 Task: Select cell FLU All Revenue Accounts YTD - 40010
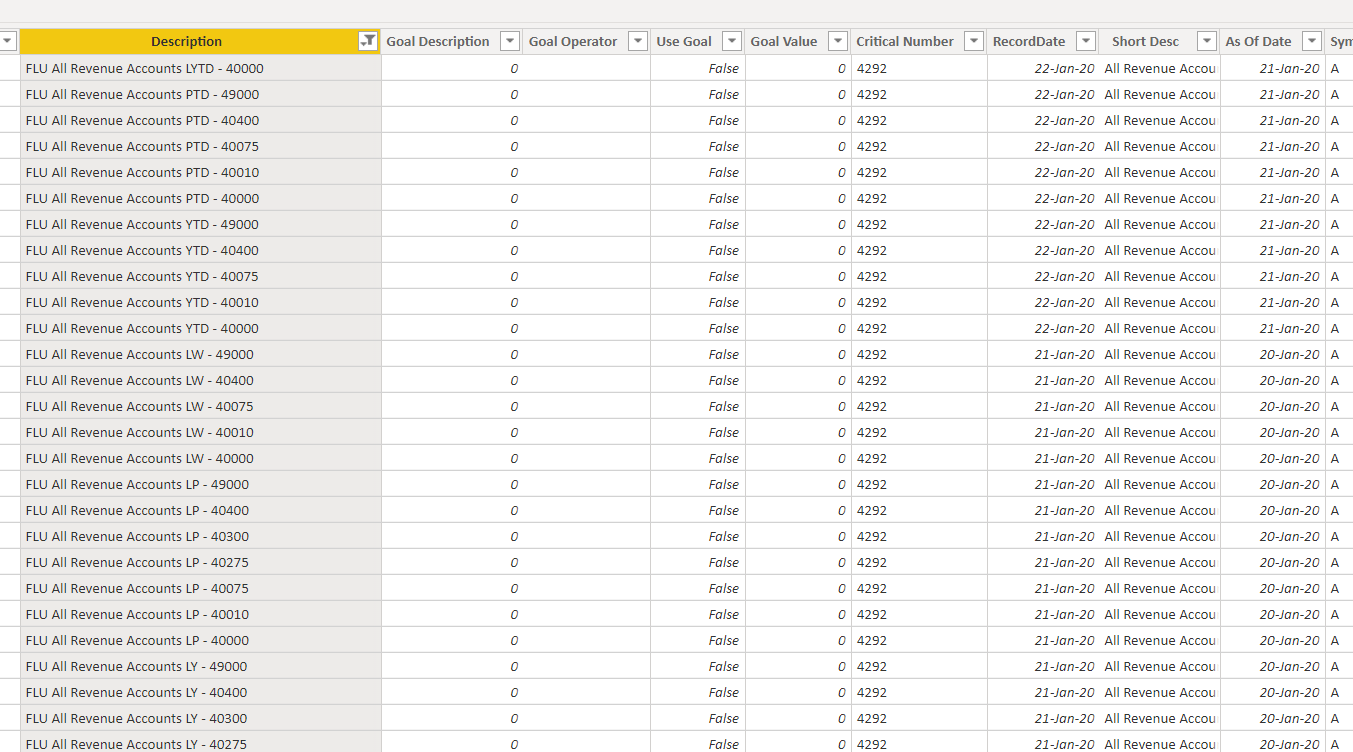[200, 302]
